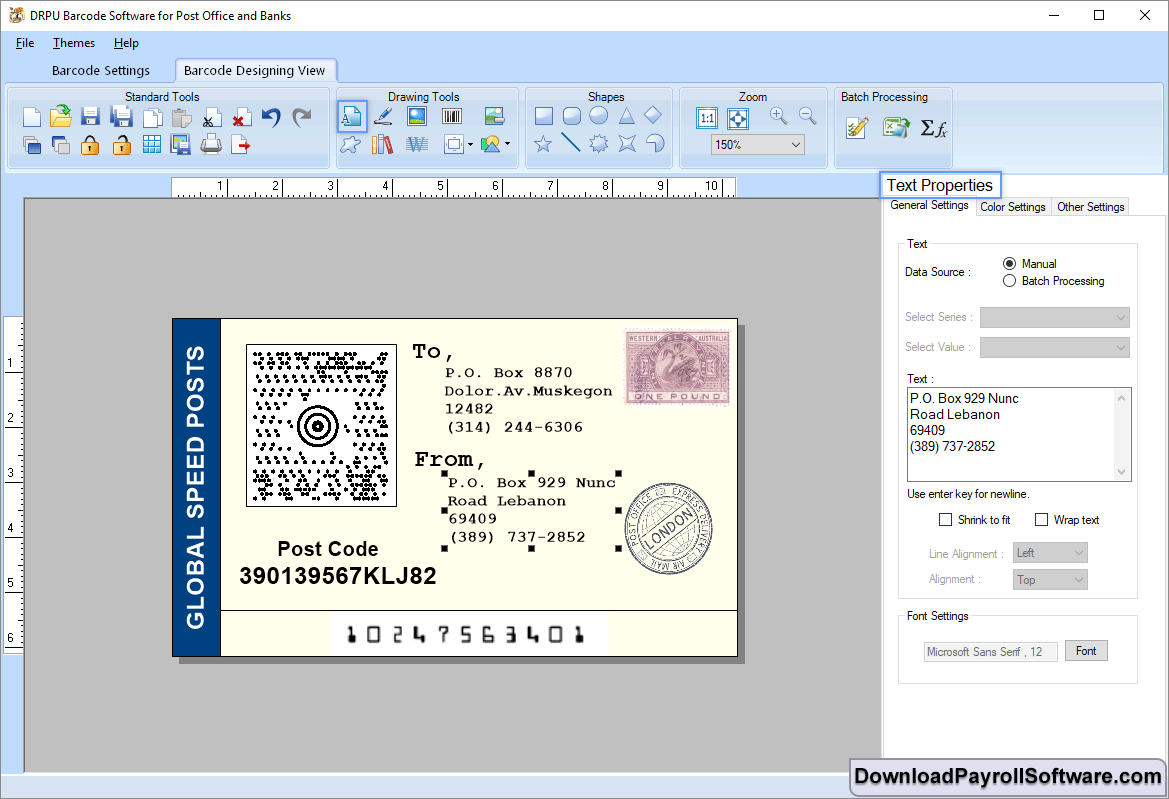Image resolution: width=1169 pixels, height=799 pixels.
Task: Draw a diamond shape
Action: coord(653,115)
